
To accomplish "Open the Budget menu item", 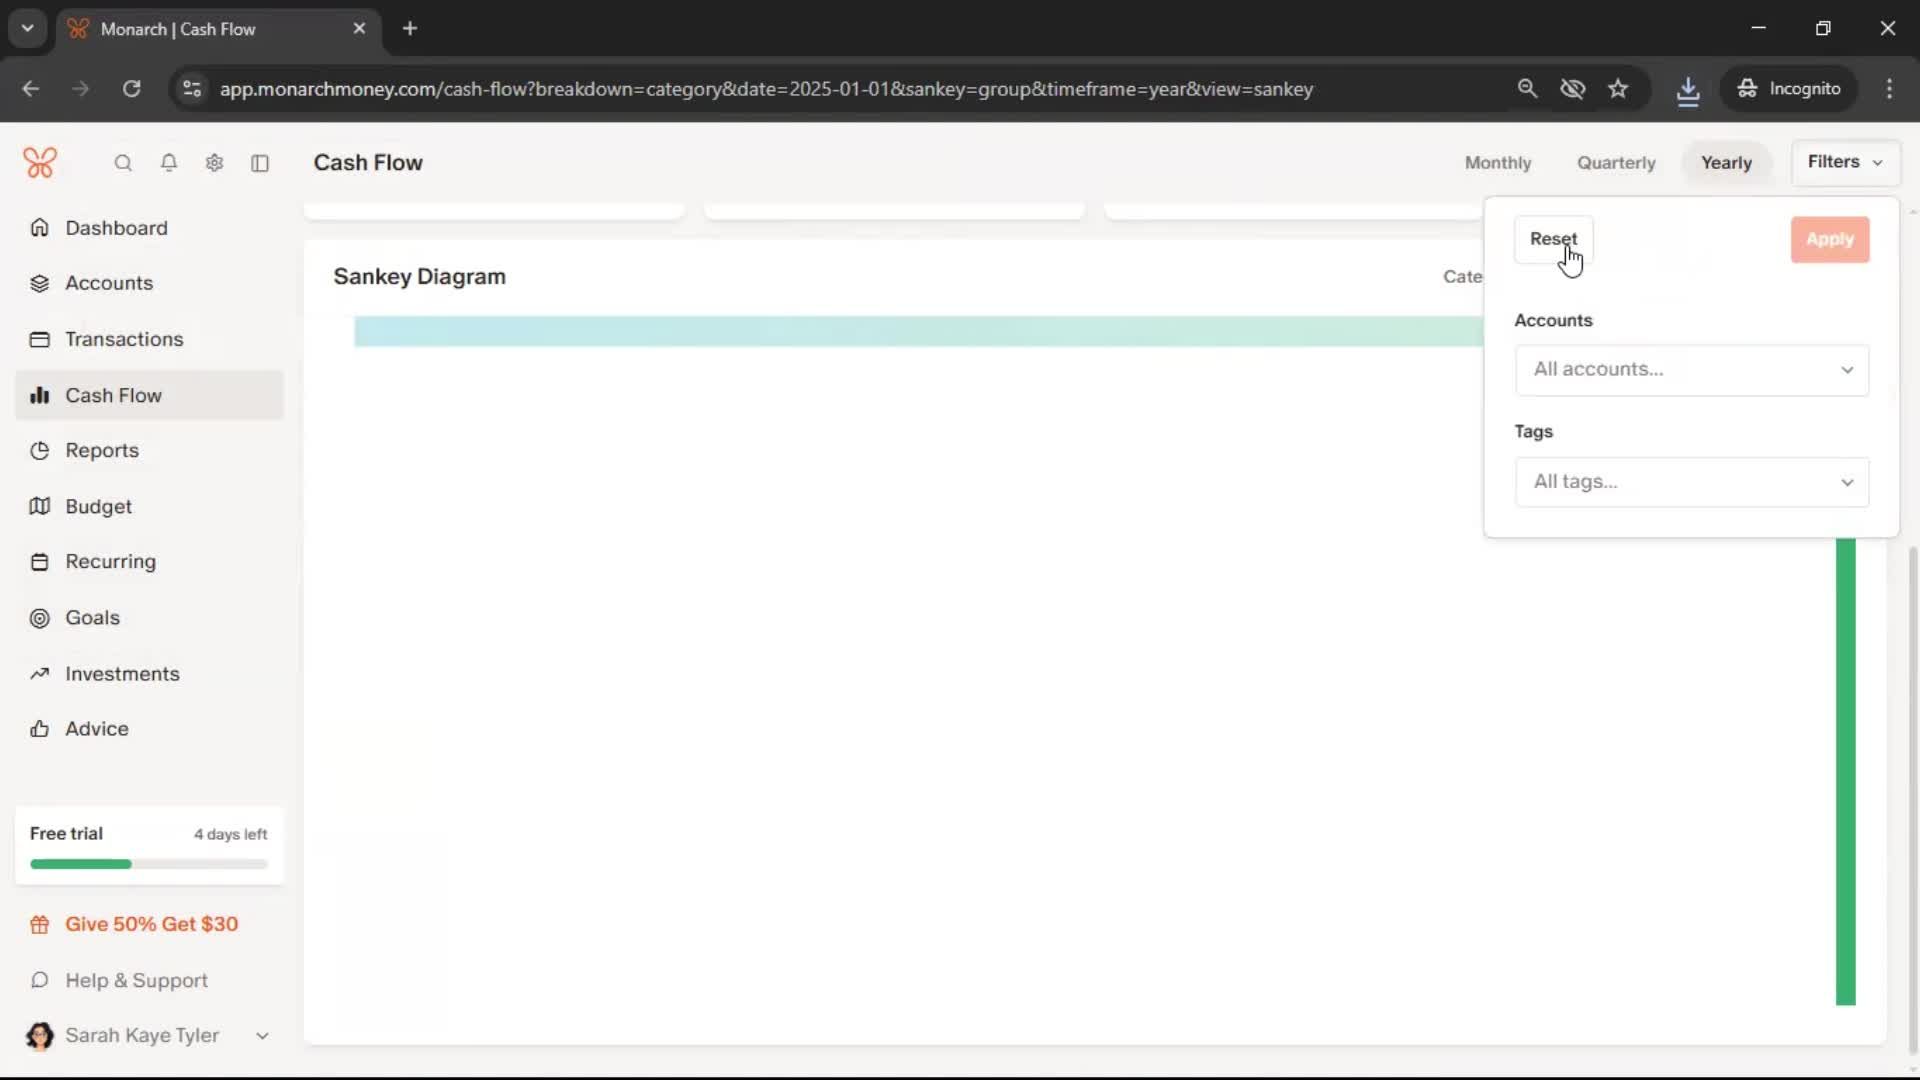I will point(98,507).
